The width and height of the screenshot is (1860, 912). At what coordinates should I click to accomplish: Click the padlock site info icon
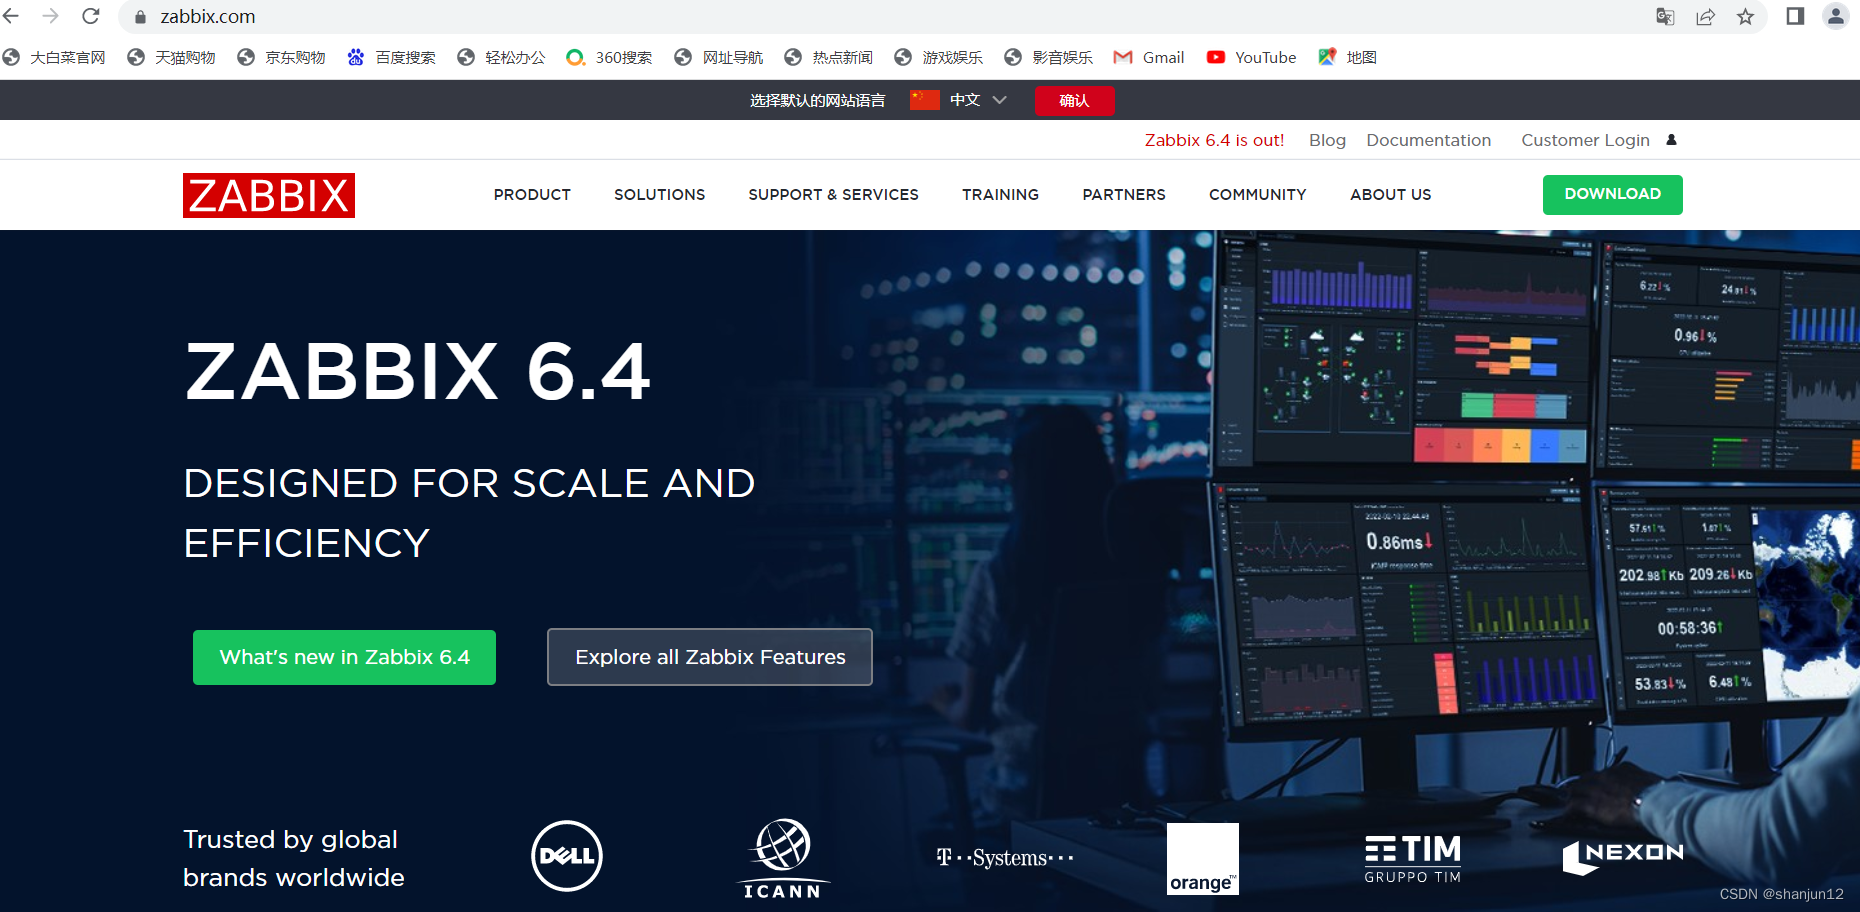140,17
